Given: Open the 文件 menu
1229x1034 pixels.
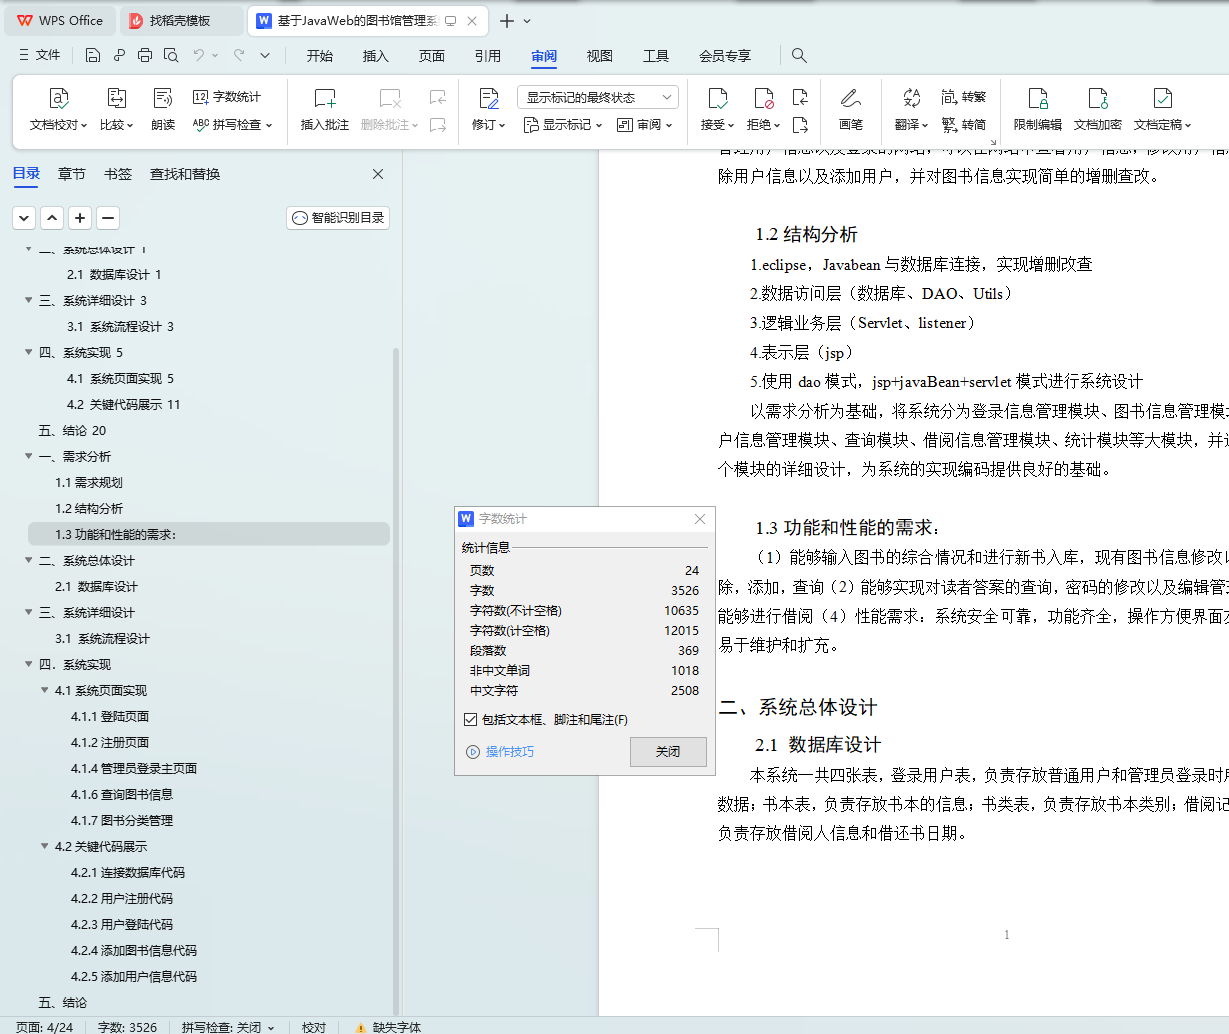Looking at the screenshot, I should [x=40, y=56].
